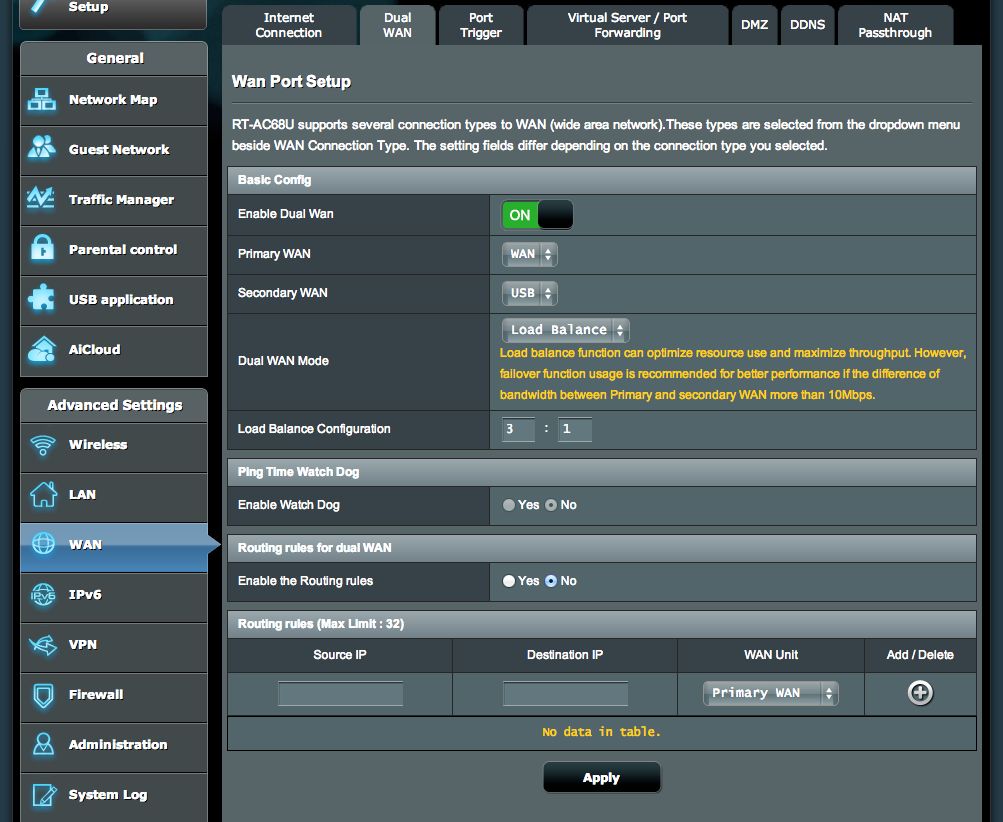Click the IPv6 globe icon
This screenshot has height=822, width=1003.
tap(43, 594)
